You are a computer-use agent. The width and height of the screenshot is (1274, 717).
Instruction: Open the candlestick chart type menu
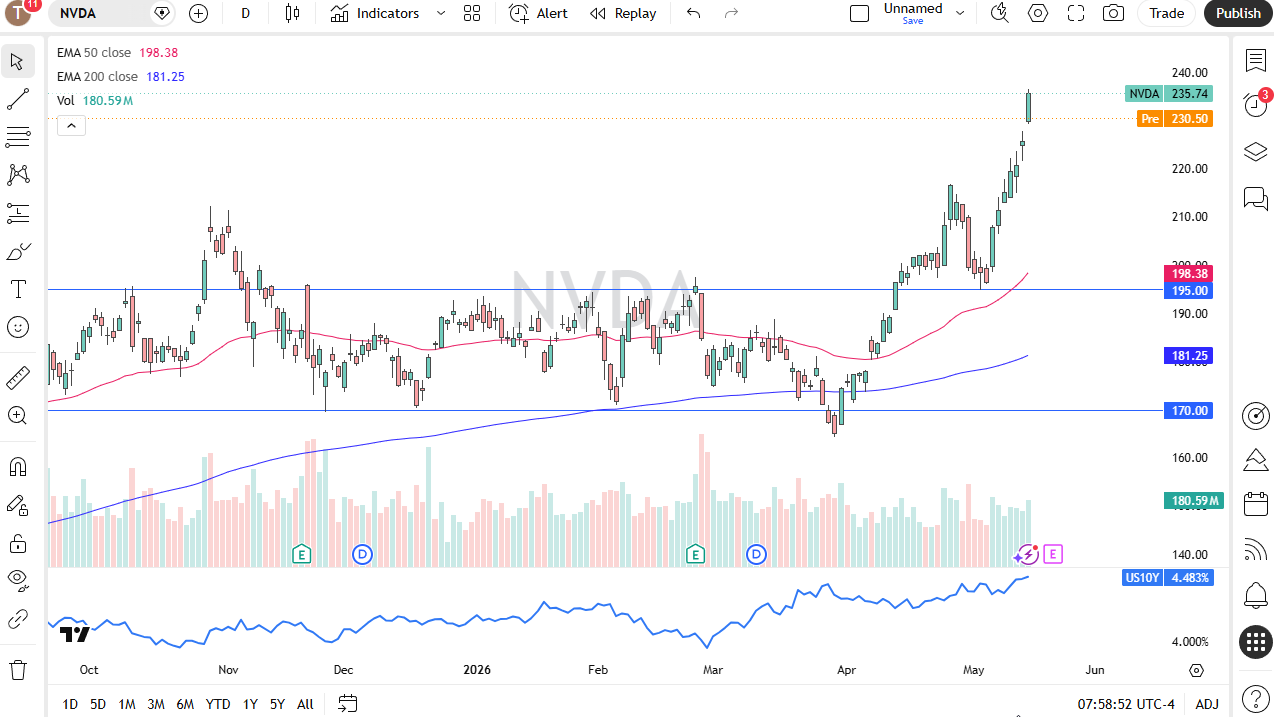292,13
